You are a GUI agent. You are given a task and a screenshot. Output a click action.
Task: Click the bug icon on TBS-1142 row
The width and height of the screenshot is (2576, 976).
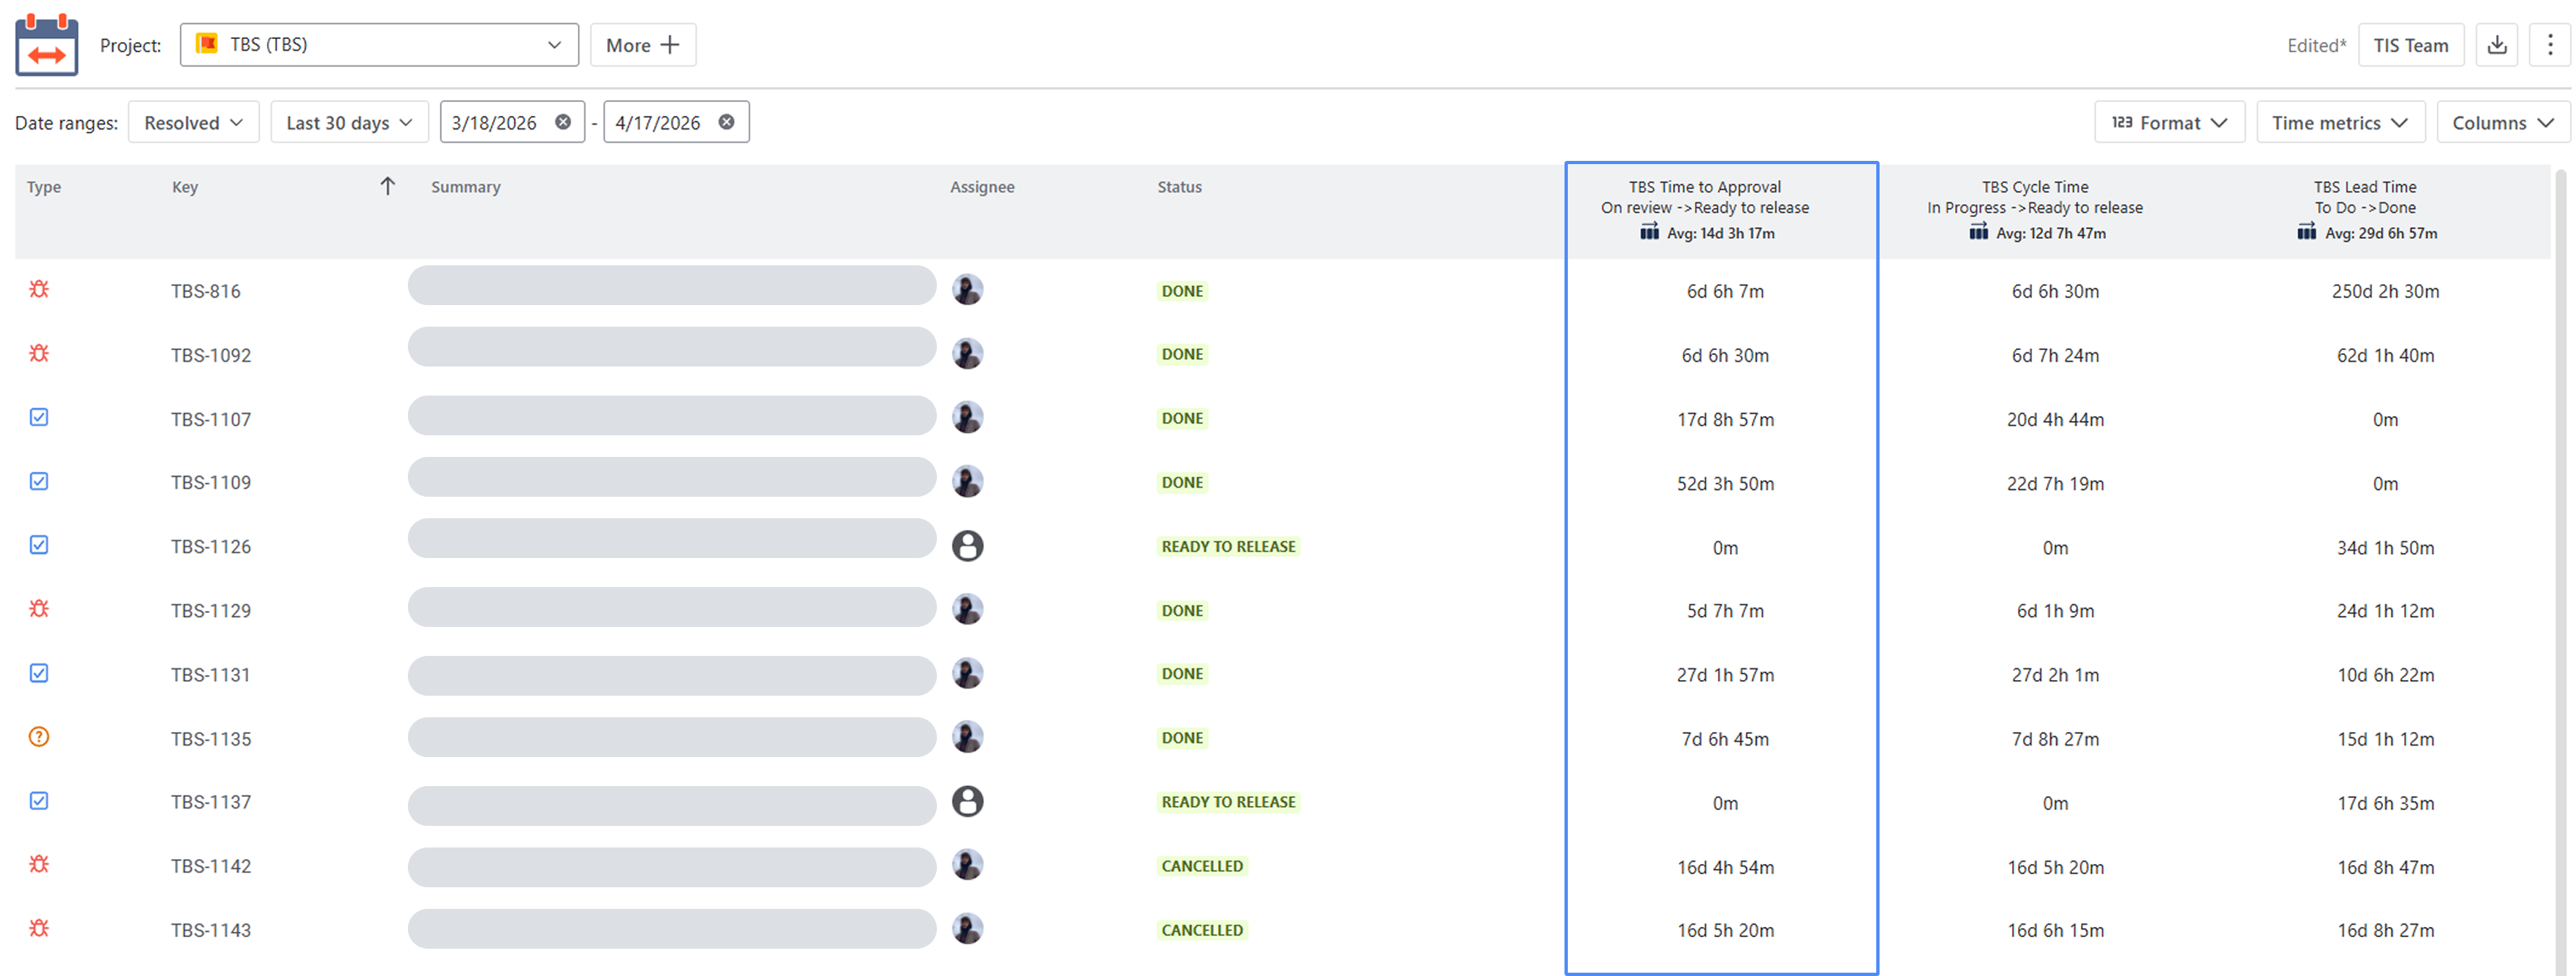(x=39, y=864)
